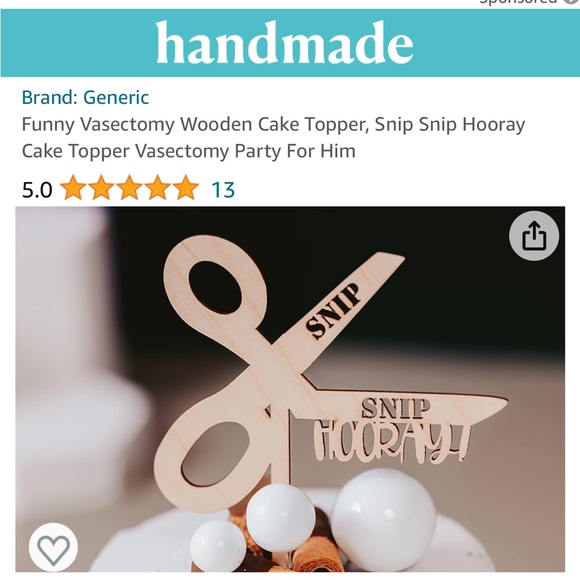Click the middle orange rating star
The height and width of the screenshot is (580, 580).
129,188
